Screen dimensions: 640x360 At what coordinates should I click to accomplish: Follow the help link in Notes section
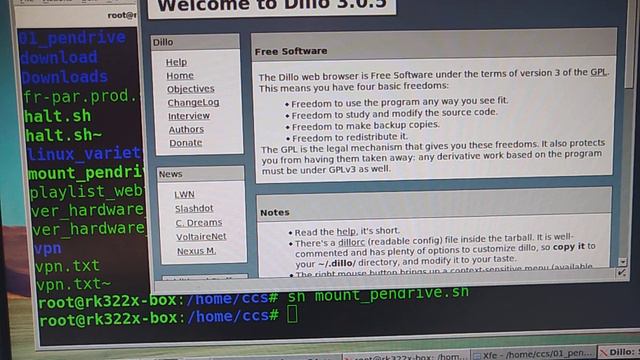click(346, 231)
